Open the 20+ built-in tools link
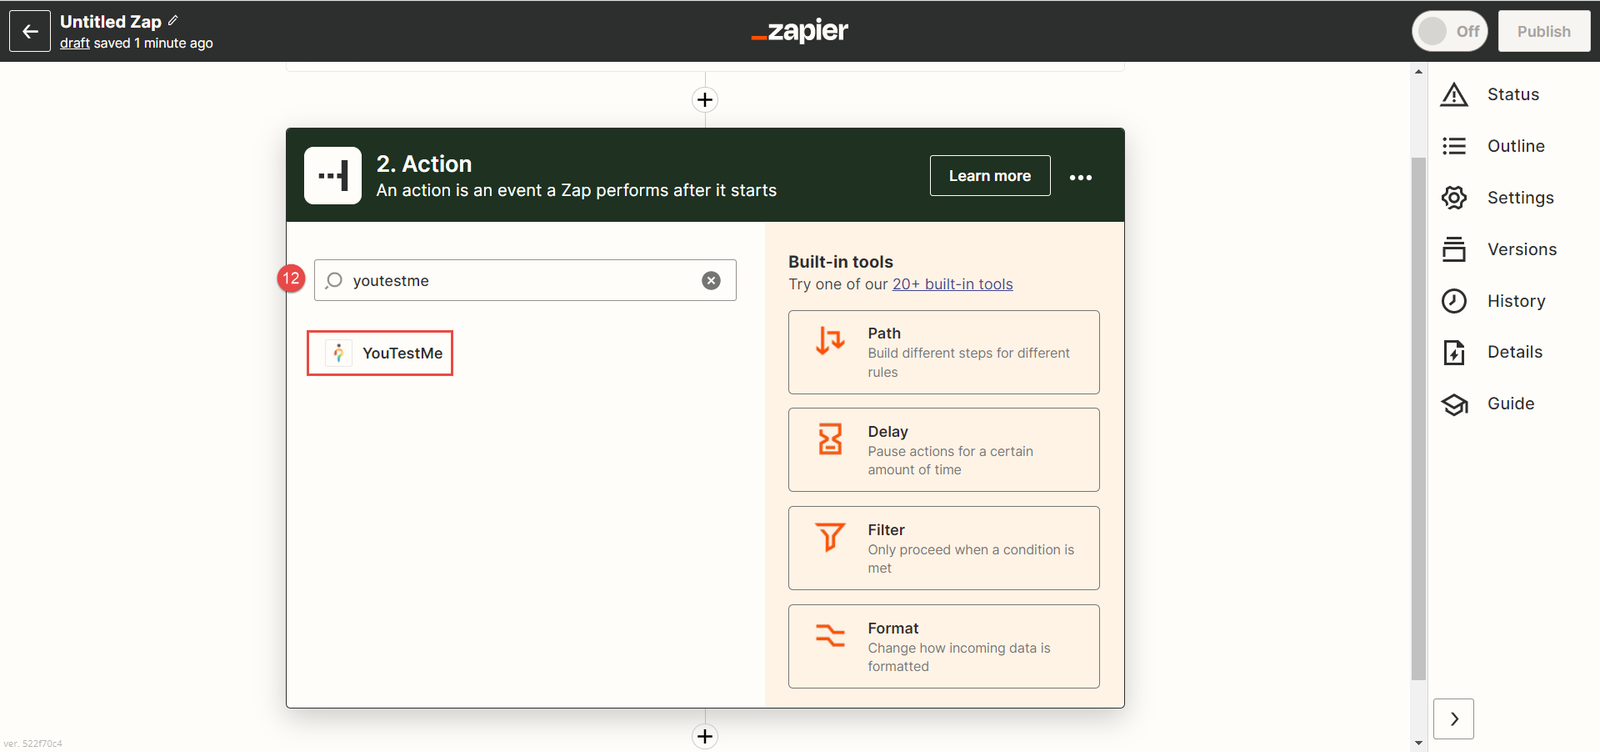This screenshot has width=1600, height=752. (952, 284)
